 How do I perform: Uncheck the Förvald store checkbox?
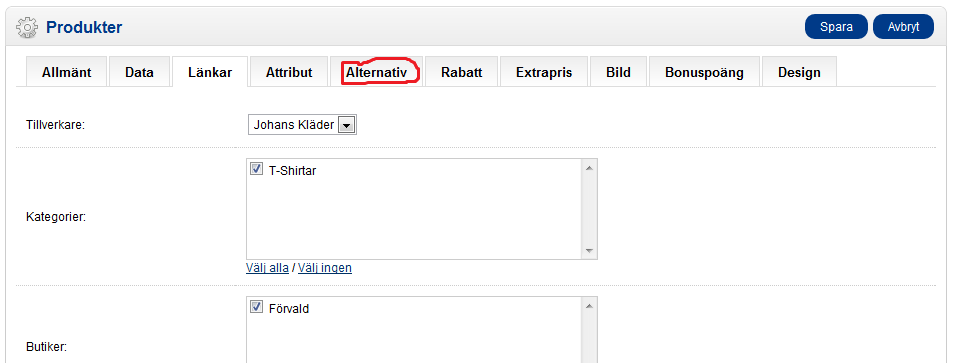(x=257, y=307)
